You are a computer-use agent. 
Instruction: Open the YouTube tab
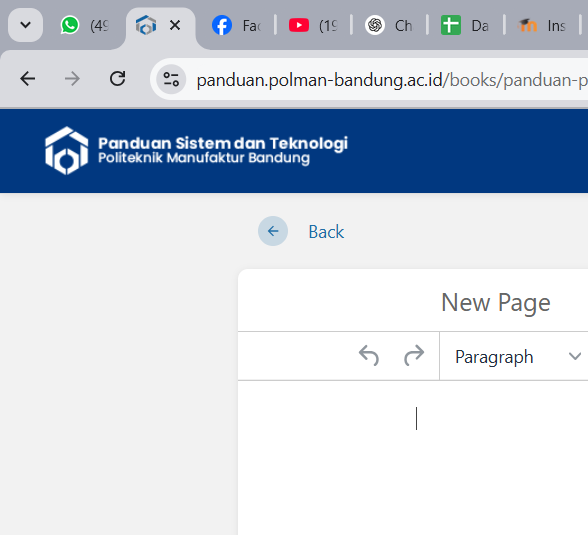click(x=313, y=25)
